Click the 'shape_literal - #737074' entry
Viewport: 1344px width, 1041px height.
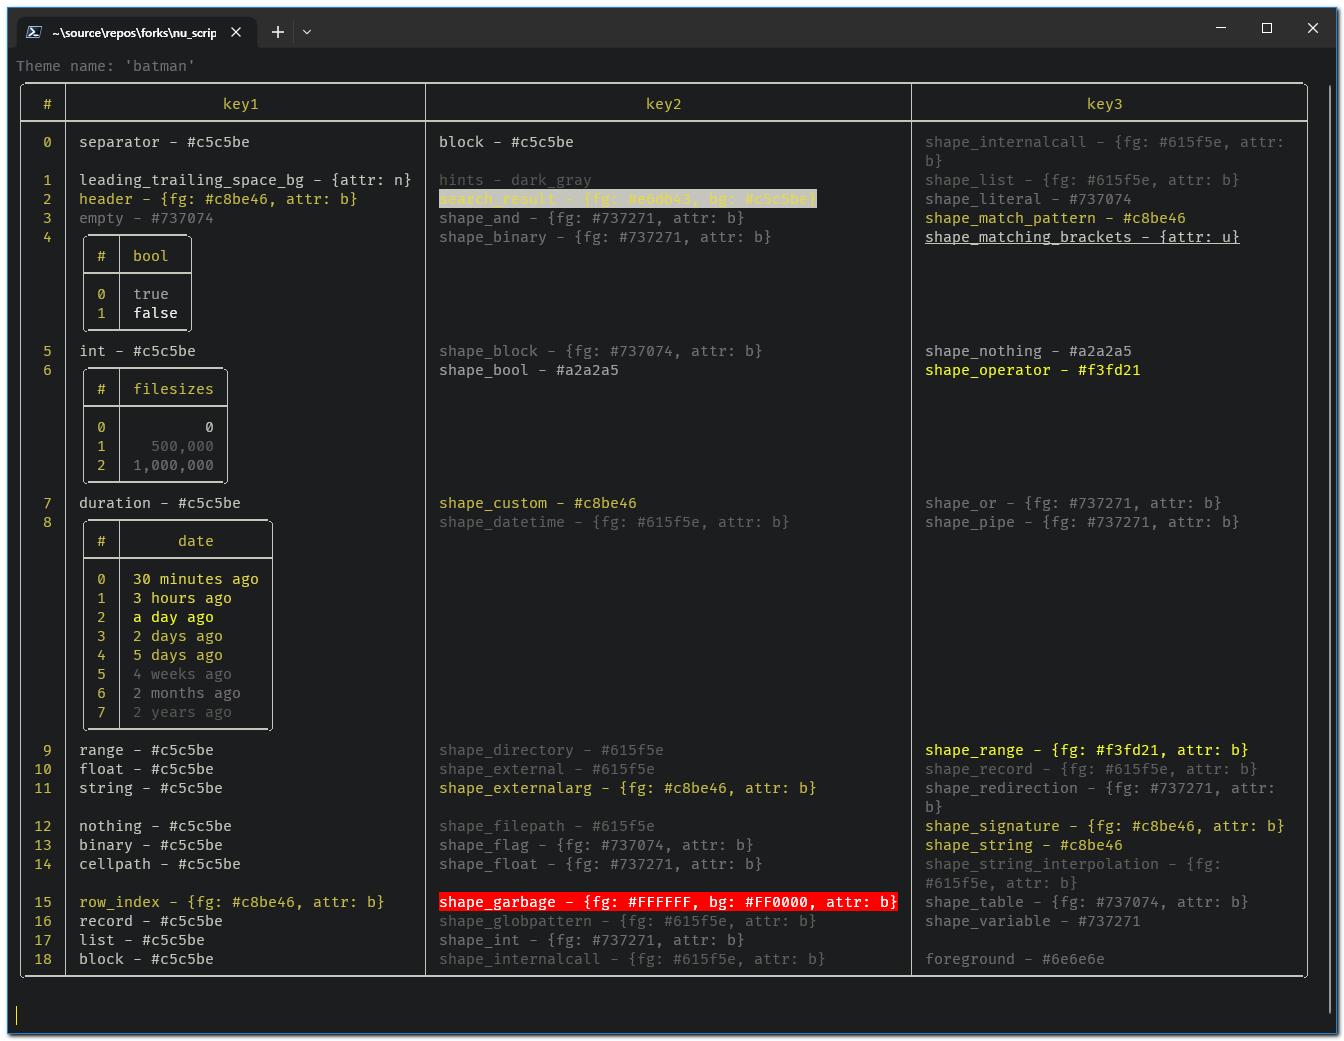(x=1028, y=199)
